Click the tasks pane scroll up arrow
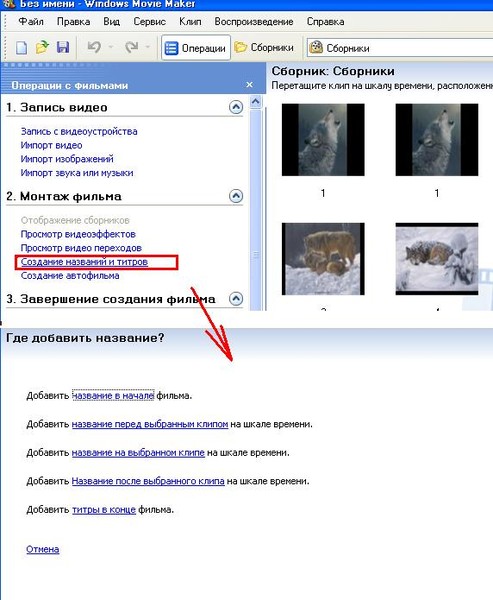 tap(255, 102)
